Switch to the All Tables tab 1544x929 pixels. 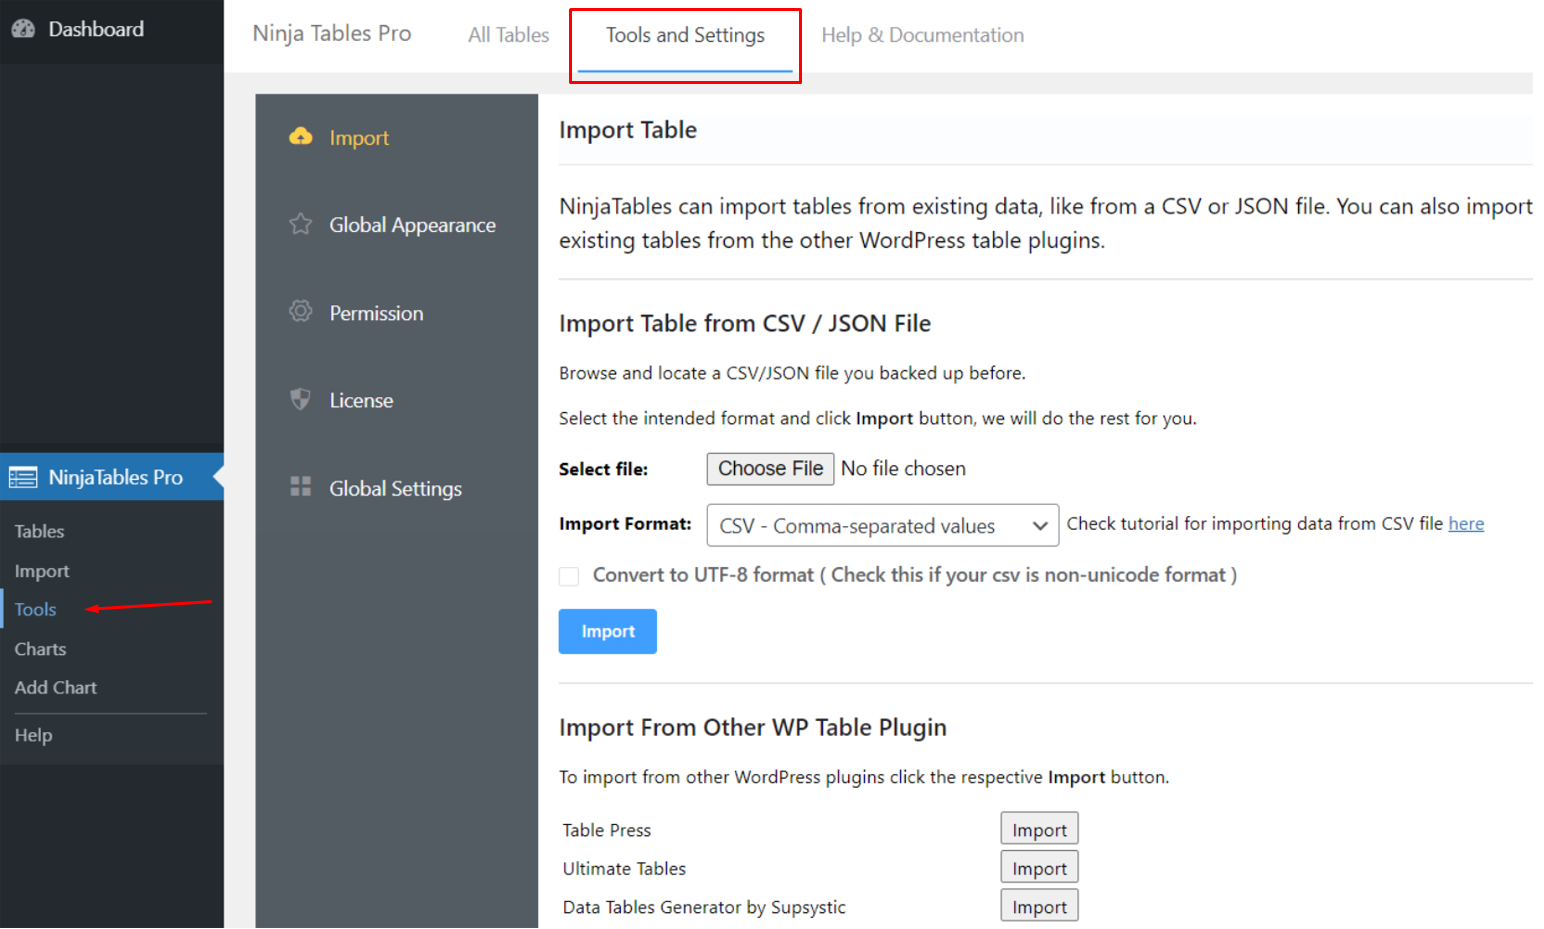point(508,35)
